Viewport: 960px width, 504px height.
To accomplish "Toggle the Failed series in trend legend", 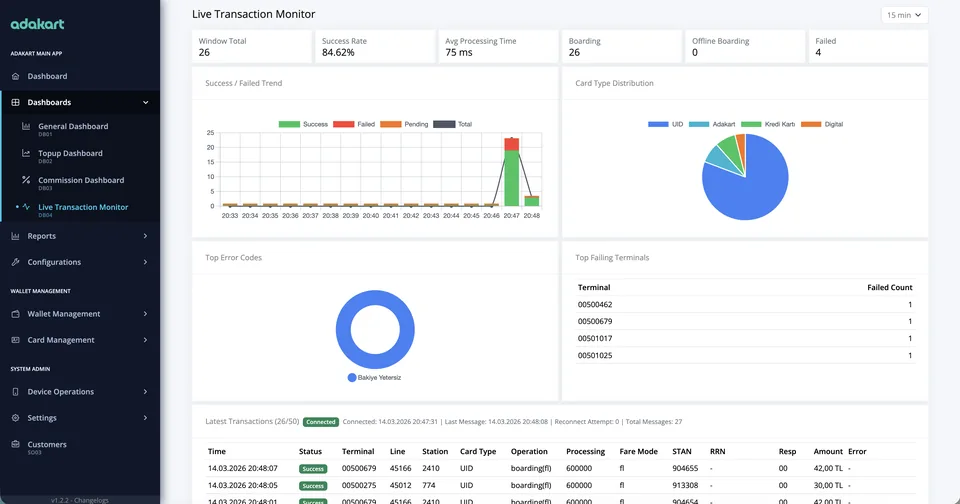I will click(354, 124).
